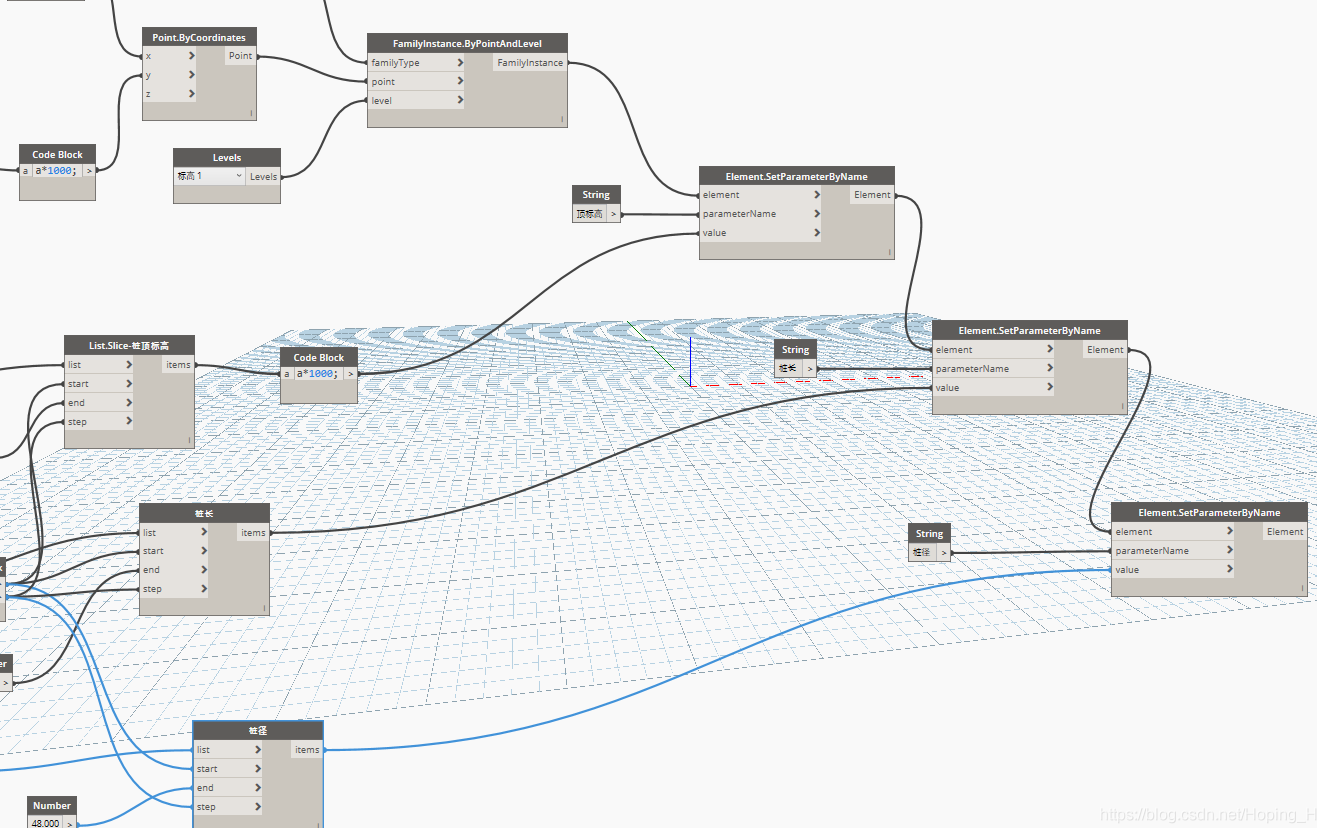1317x828 pixels.
Task: Click chevron beside parameterName wired to 桩长 String
Action: [1050, 369]
